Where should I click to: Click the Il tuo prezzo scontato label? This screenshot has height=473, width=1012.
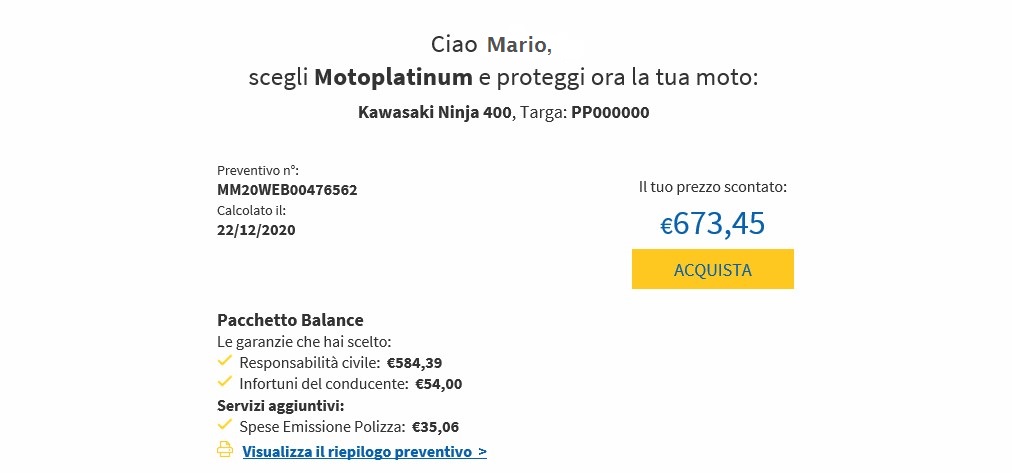coord(713,188)
